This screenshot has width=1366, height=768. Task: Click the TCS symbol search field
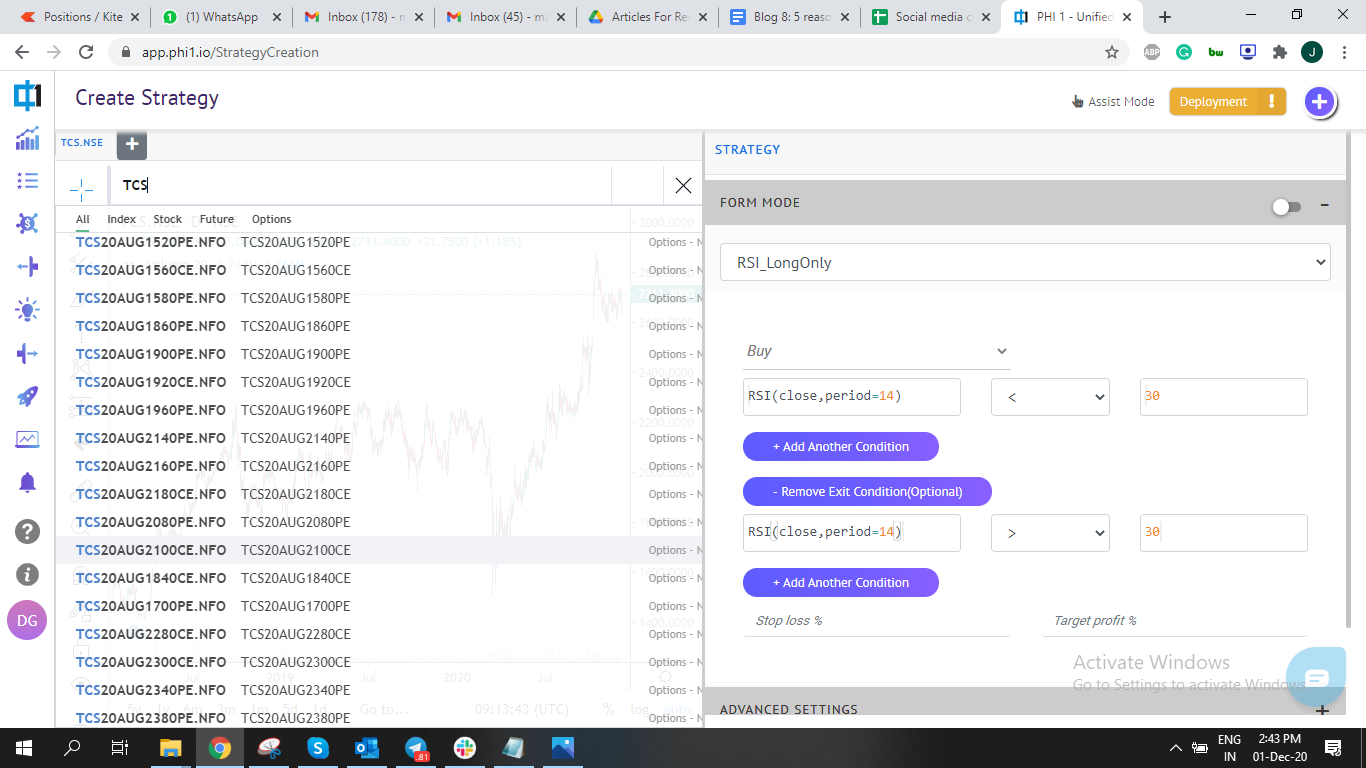[x=361, y=185]
